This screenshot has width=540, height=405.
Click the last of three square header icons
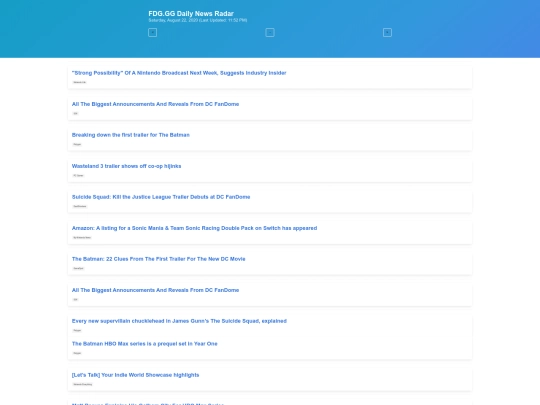(387, 32)
